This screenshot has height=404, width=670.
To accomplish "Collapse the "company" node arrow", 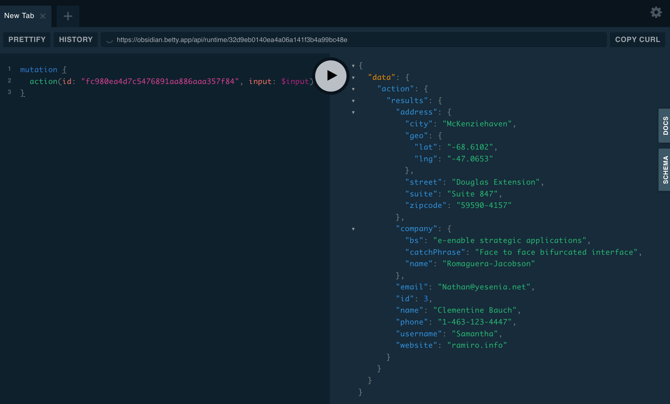I will [x=353, y=229].
